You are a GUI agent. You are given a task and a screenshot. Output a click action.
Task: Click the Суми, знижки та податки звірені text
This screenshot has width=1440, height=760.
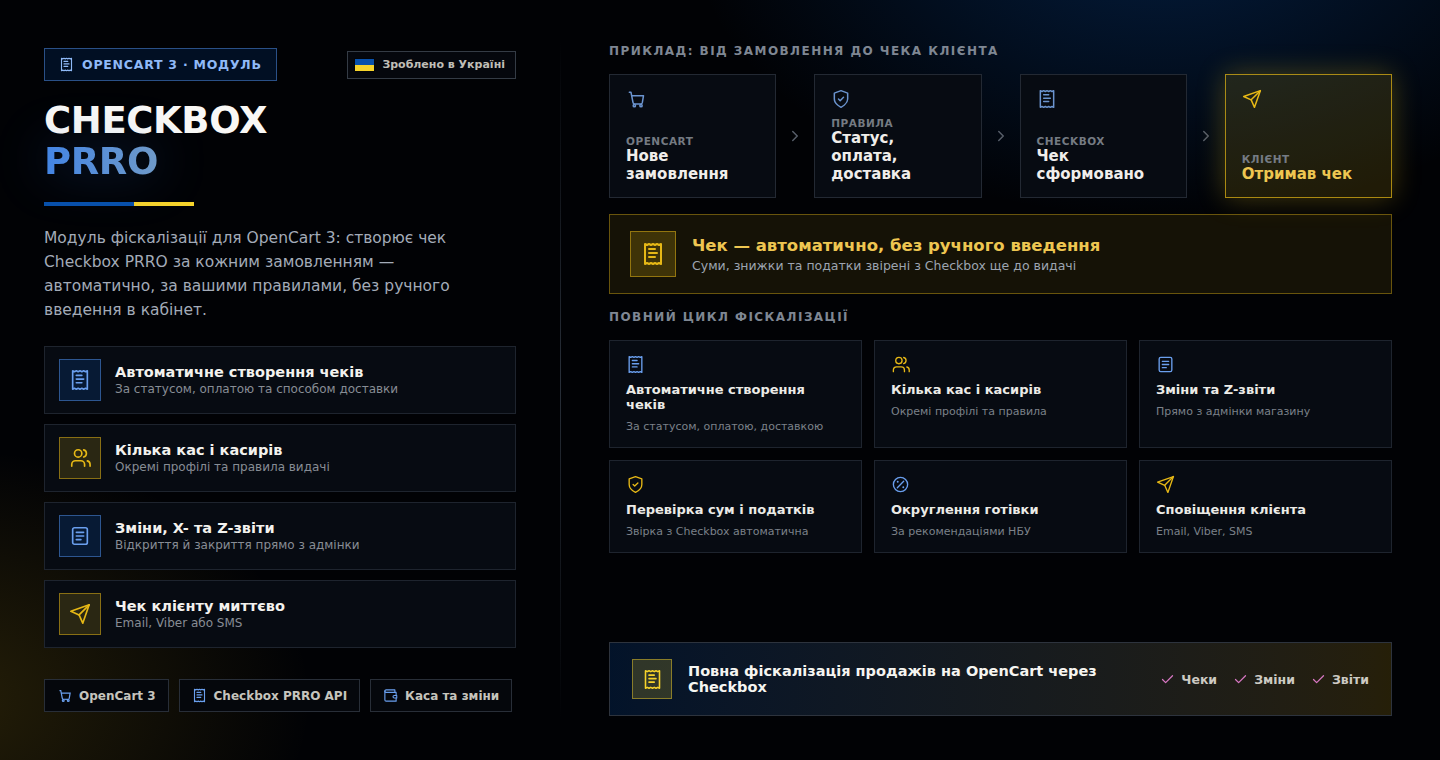click(x=884, y=267)
